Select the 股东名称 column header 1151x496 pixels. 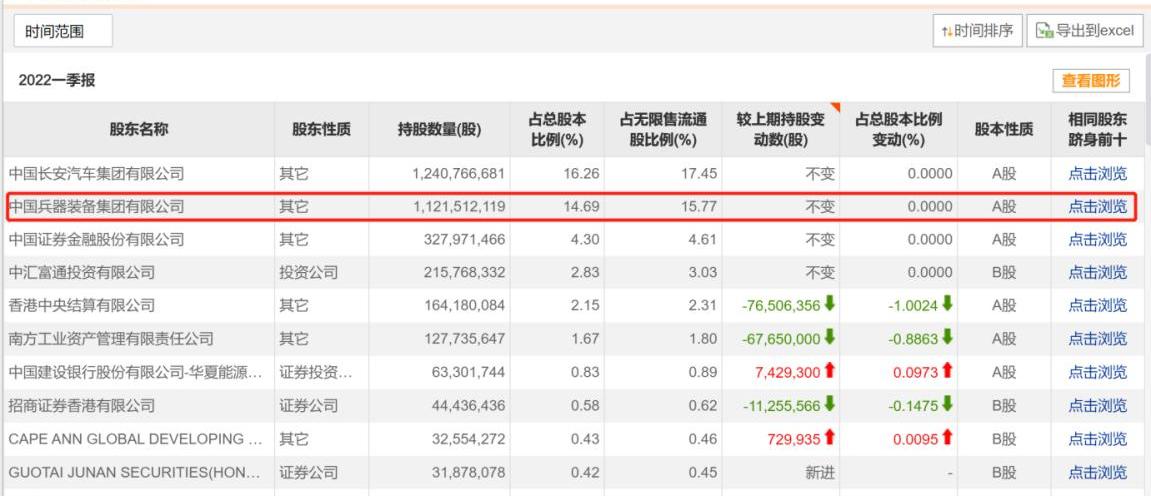(x=139, y=129)
